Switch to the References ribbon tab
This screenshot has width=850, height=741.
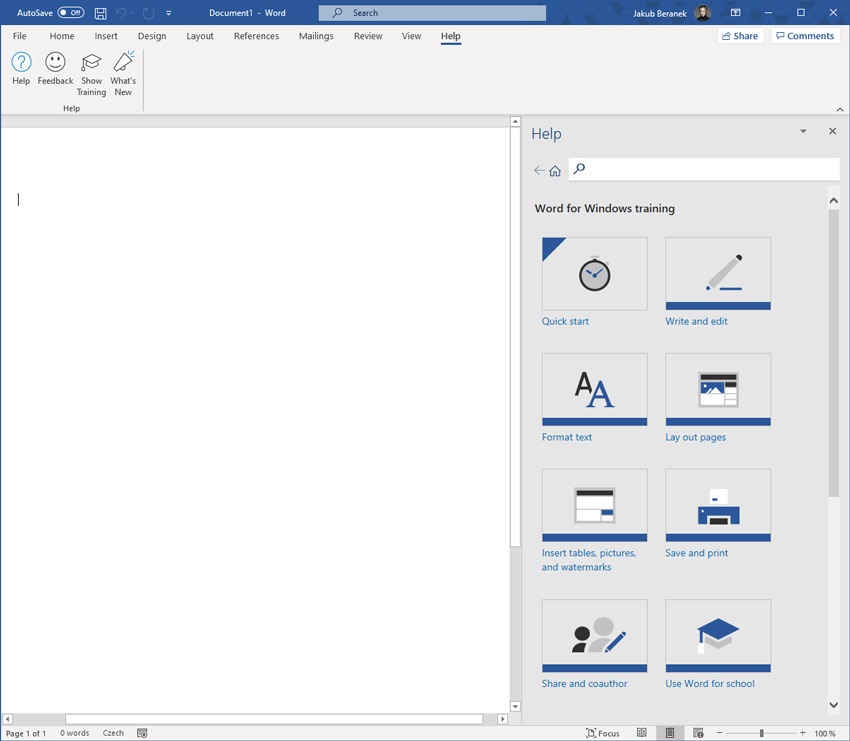pos(256,35)
